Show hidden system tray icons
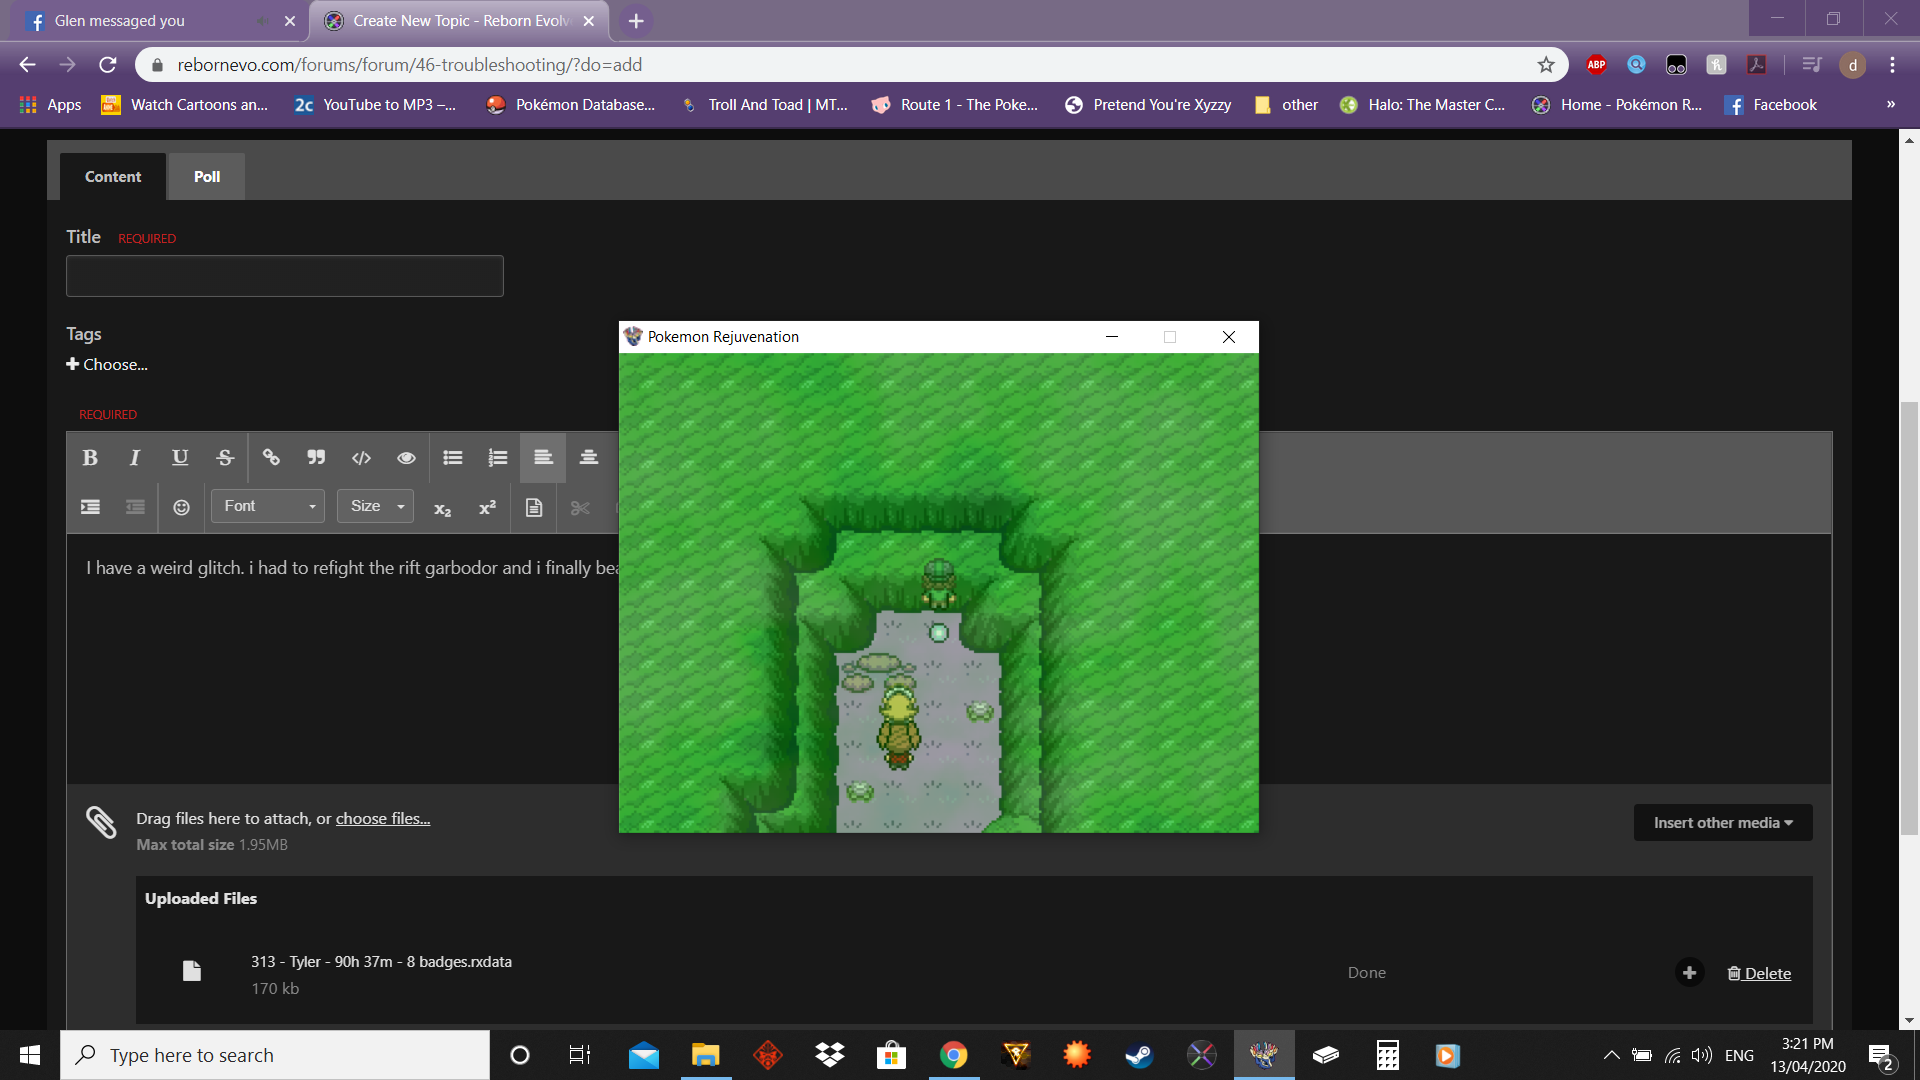The width and height of the screenshot is (1920, 1080). click(1611, 1055)
